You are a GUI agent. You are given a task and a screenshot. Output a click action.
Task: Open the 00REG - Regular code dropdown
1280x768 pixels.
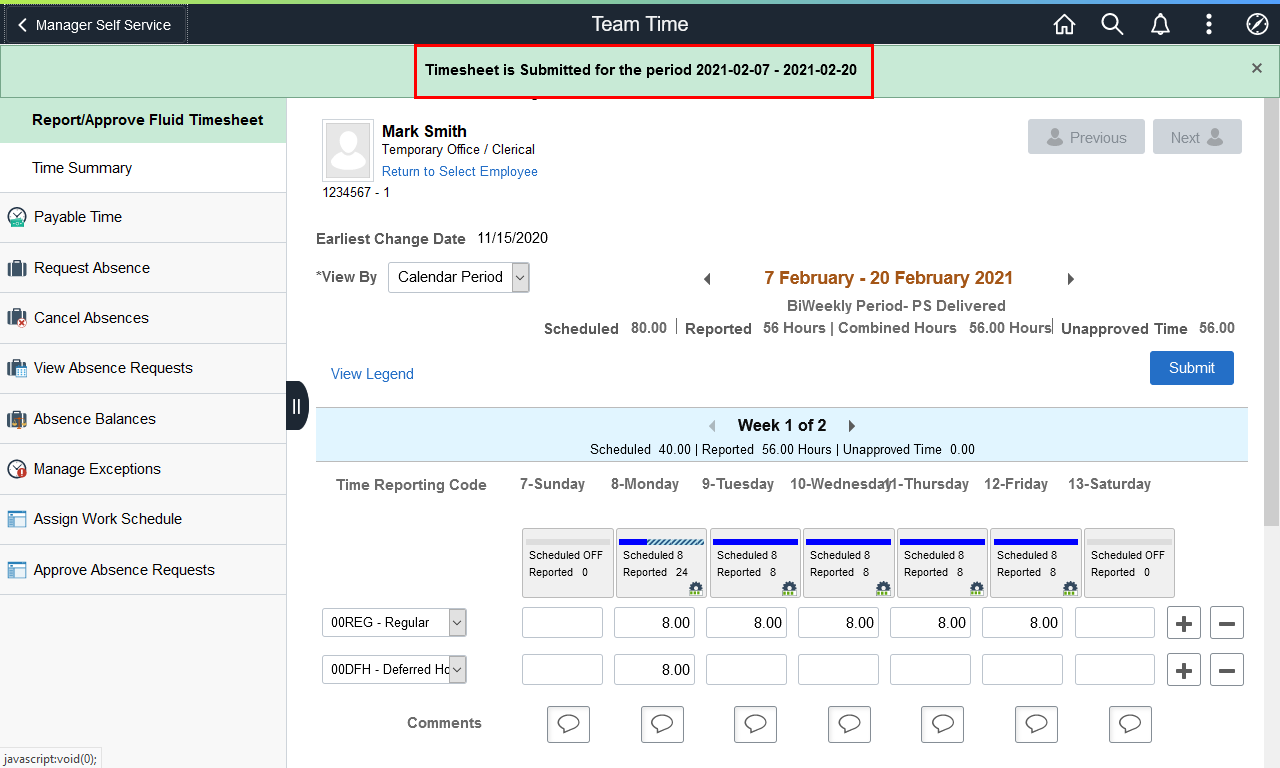coord(394,622)
